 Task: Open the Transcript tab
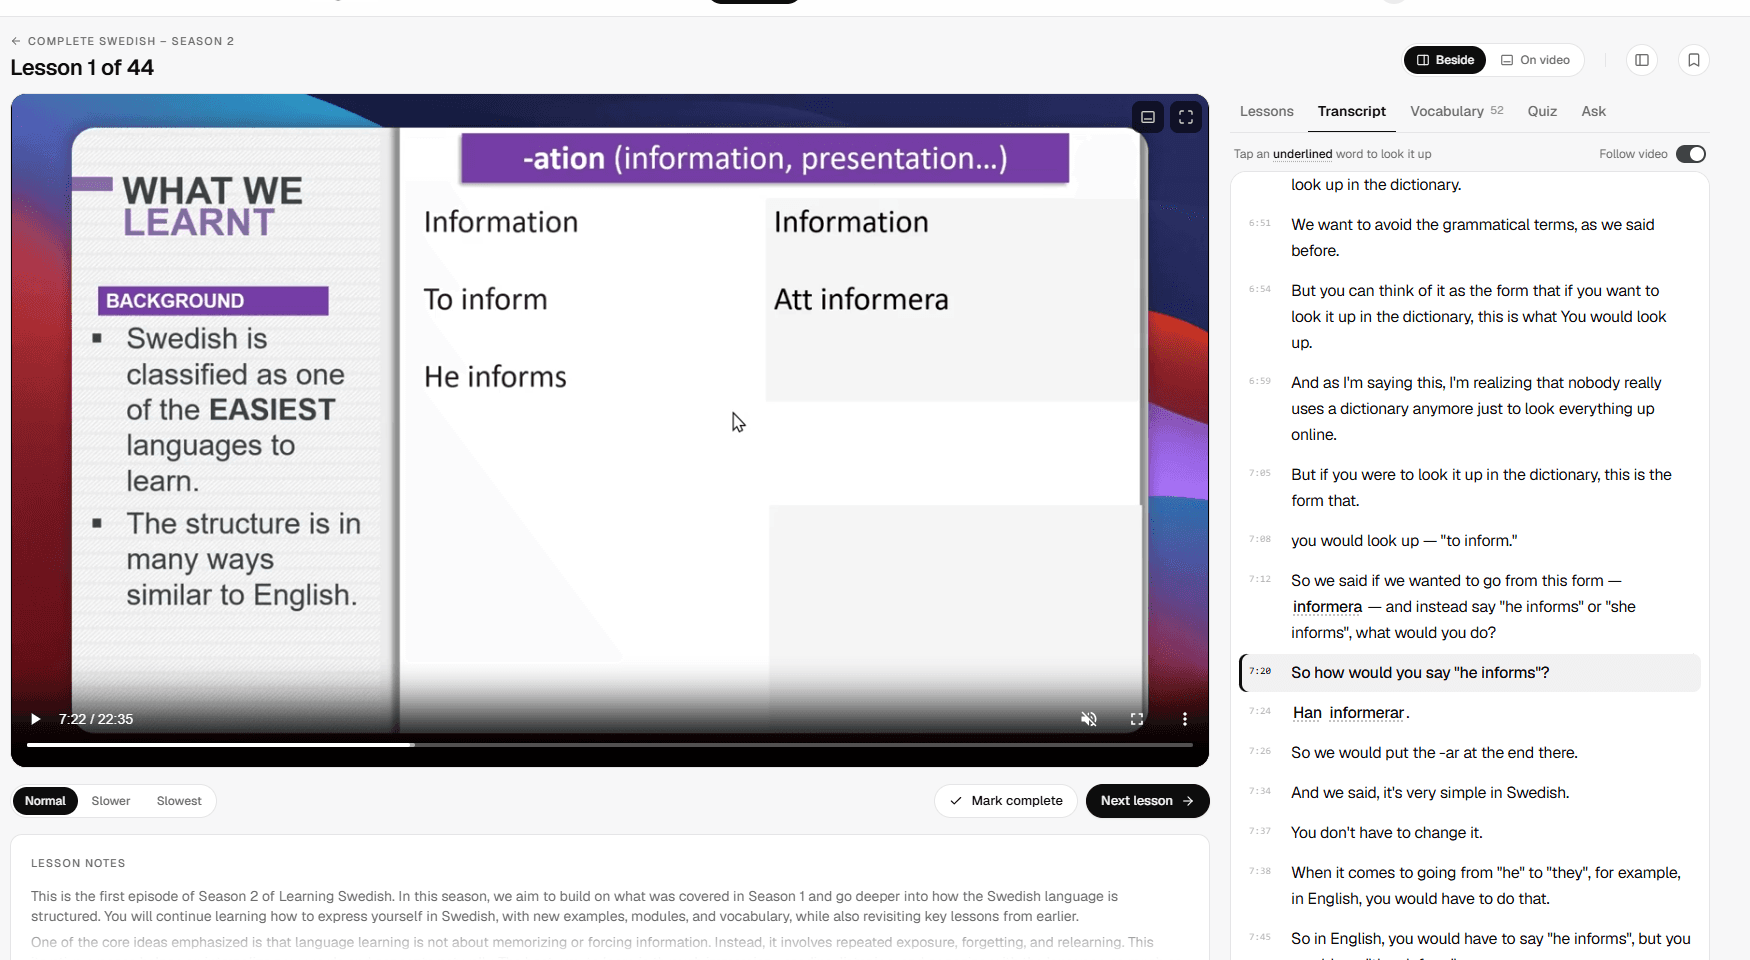(1351, 111)
